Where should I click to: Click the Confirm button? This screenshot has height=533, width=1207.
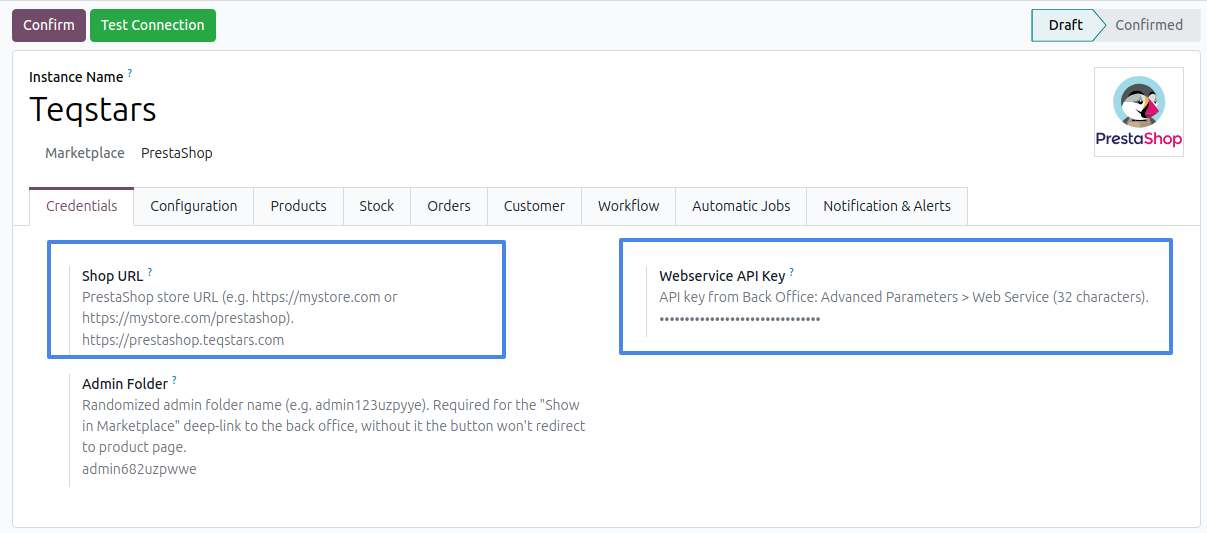click(49, 25)
